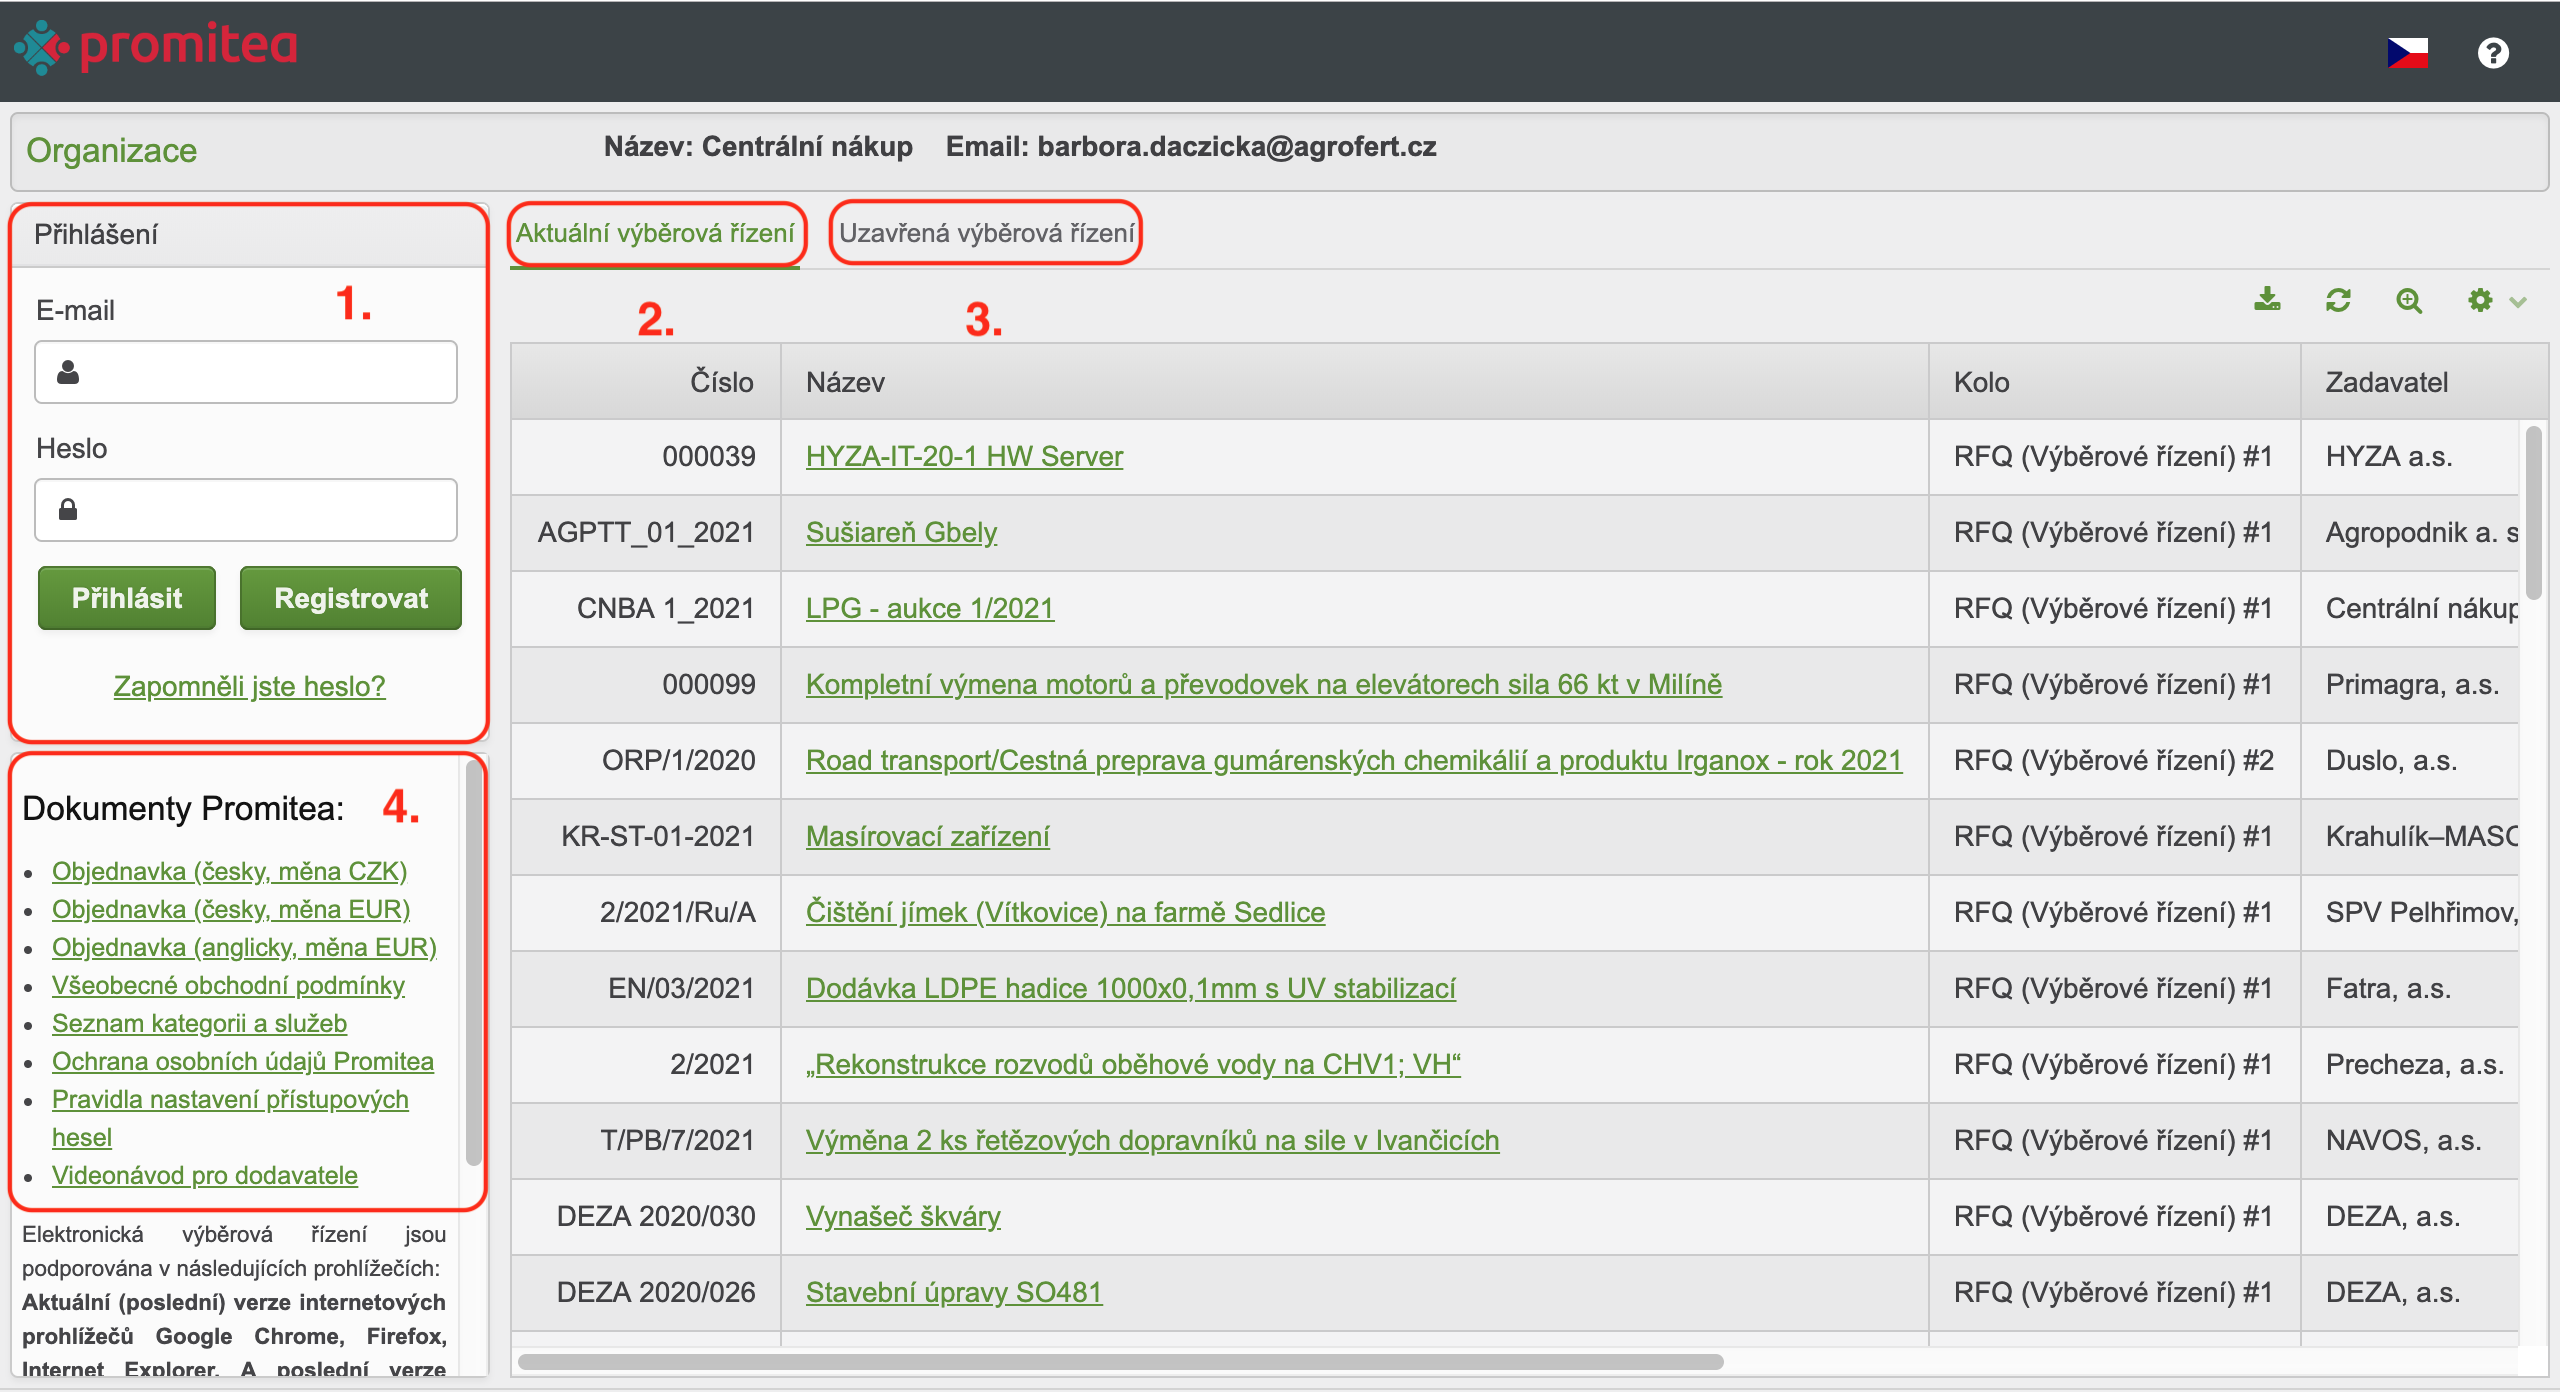Click the Organizace heading

coord(112,150)
